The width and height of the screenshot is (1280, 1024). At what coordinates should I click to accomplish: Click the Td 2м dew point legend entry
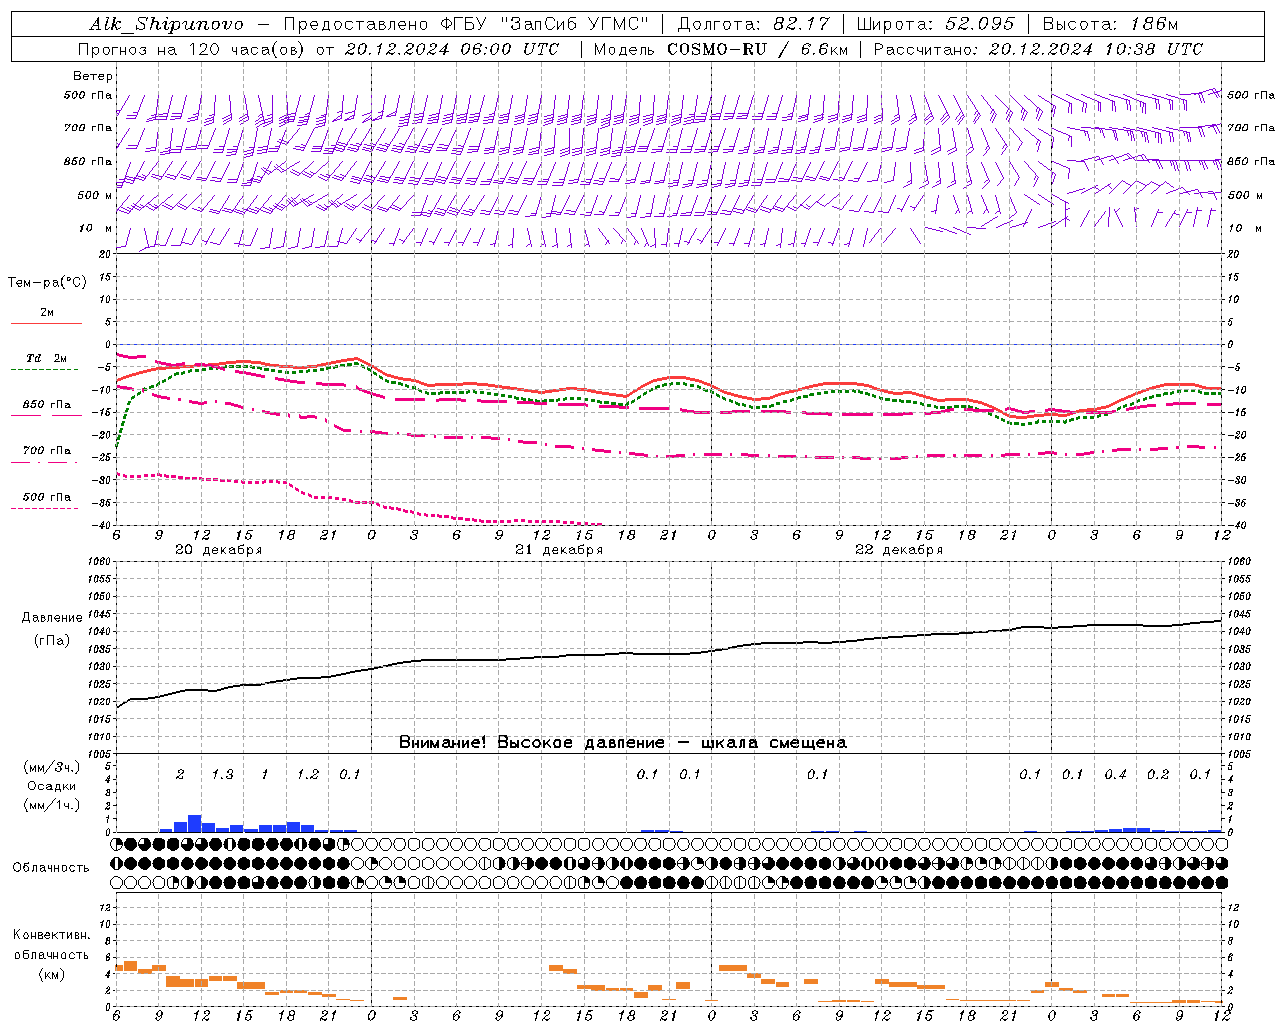click(x=47, y=358)
